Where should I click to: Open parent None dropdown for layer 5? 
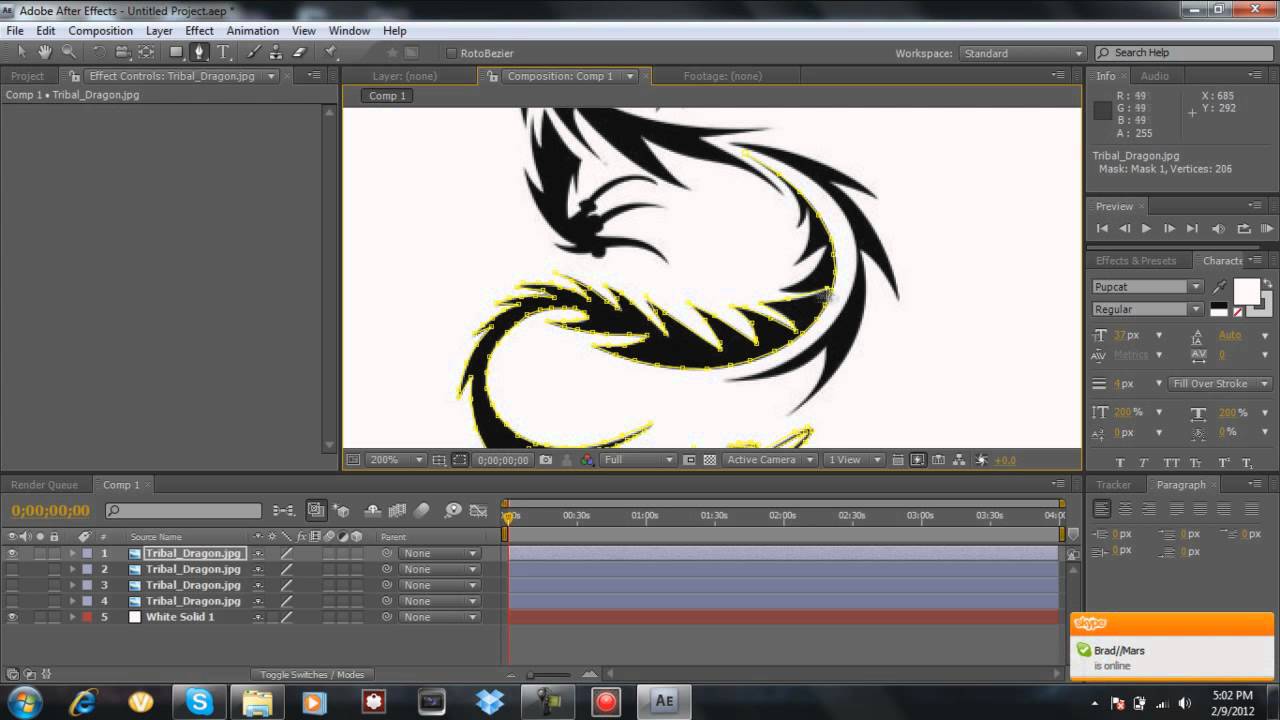pyautogui.click(x=439, y=617)
